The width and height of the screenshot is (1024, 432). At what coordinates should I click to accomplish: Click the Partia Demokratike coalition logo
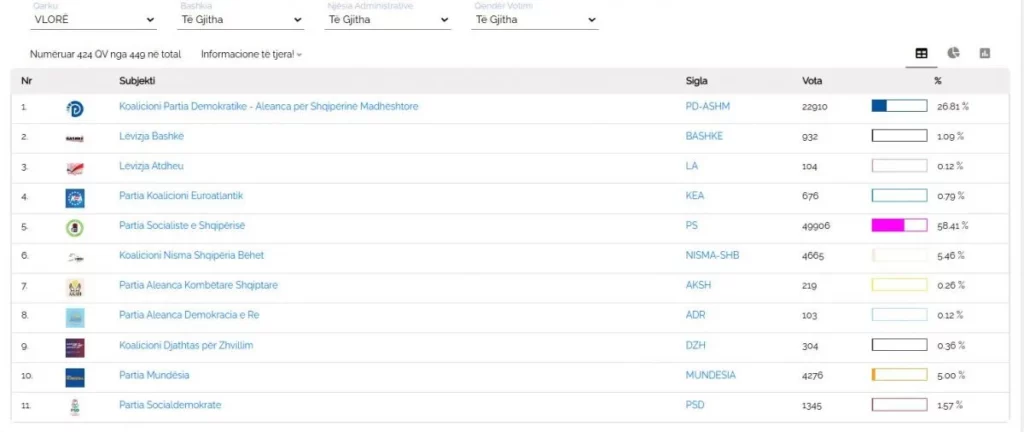75,108
